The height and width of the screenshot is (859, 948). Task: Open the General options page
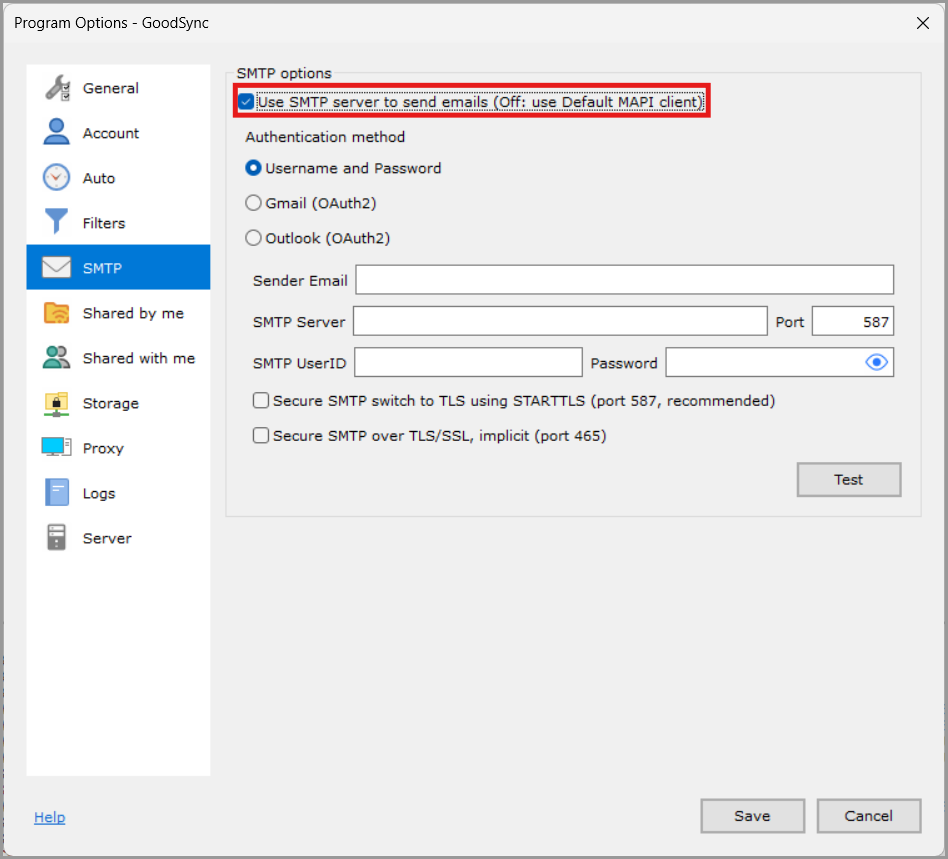pos(111,88)
